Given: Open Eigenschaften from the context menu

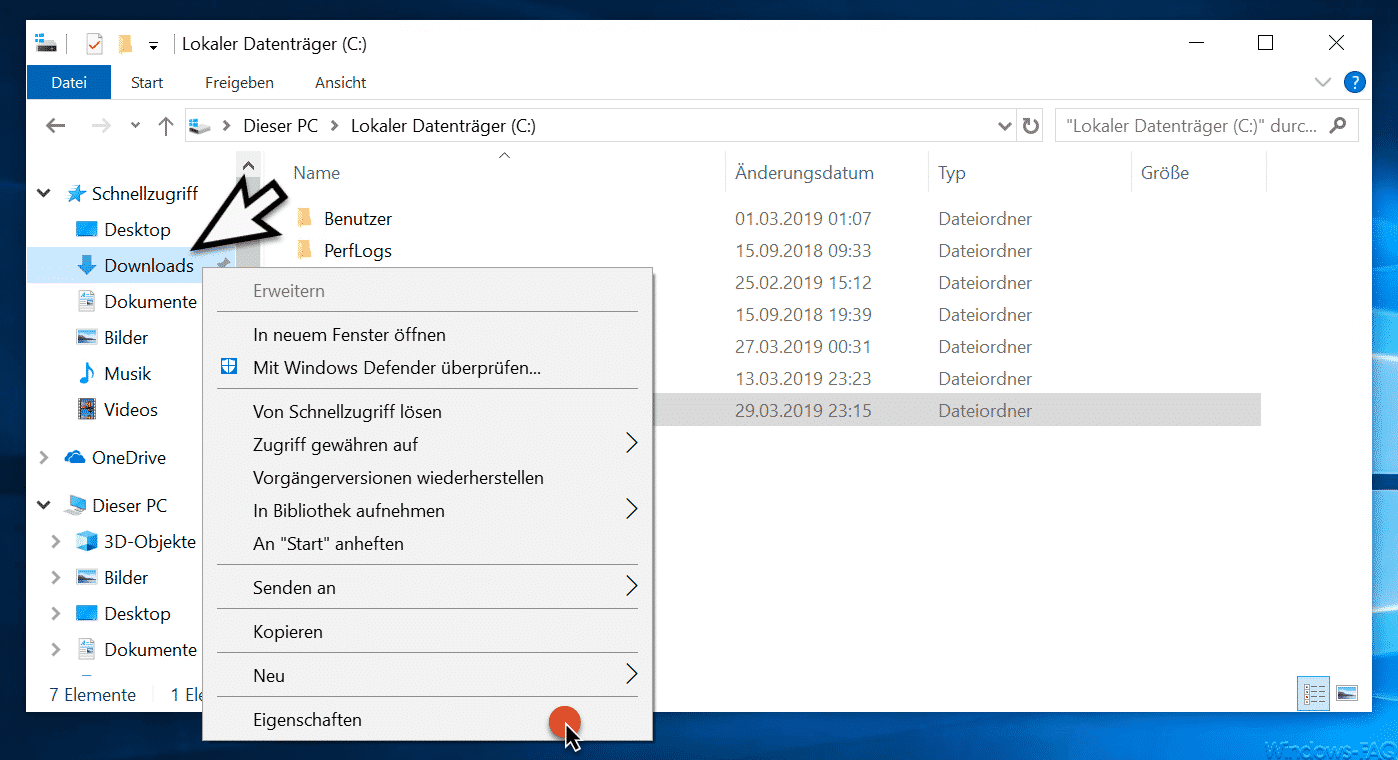Looking at the screenshot, I should 428,720.
